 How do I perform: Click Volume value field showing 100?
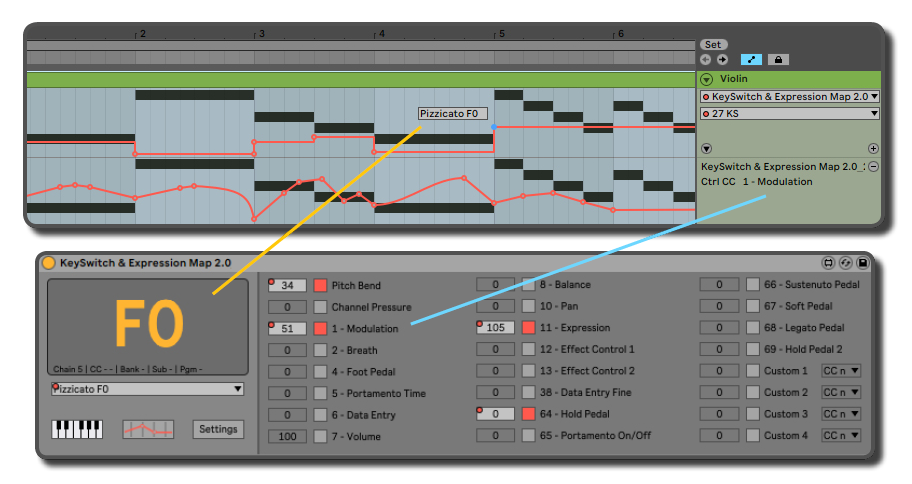287,436
